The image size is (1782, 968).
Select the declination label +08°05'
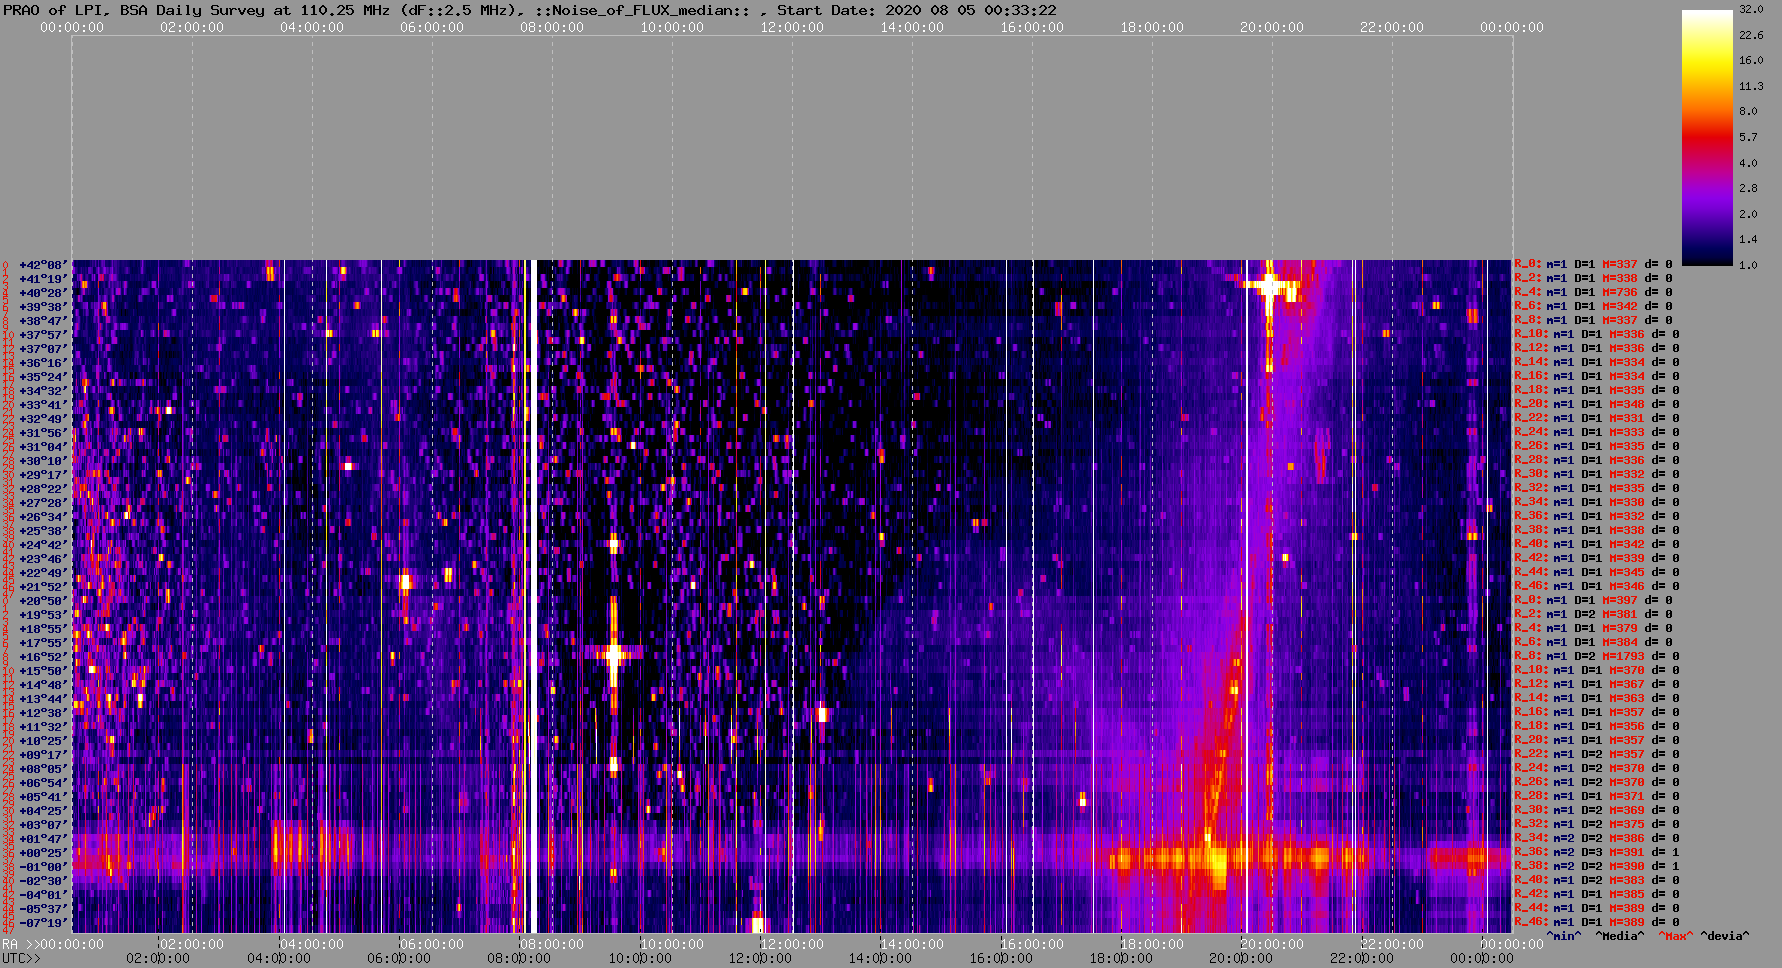[43, 769]
